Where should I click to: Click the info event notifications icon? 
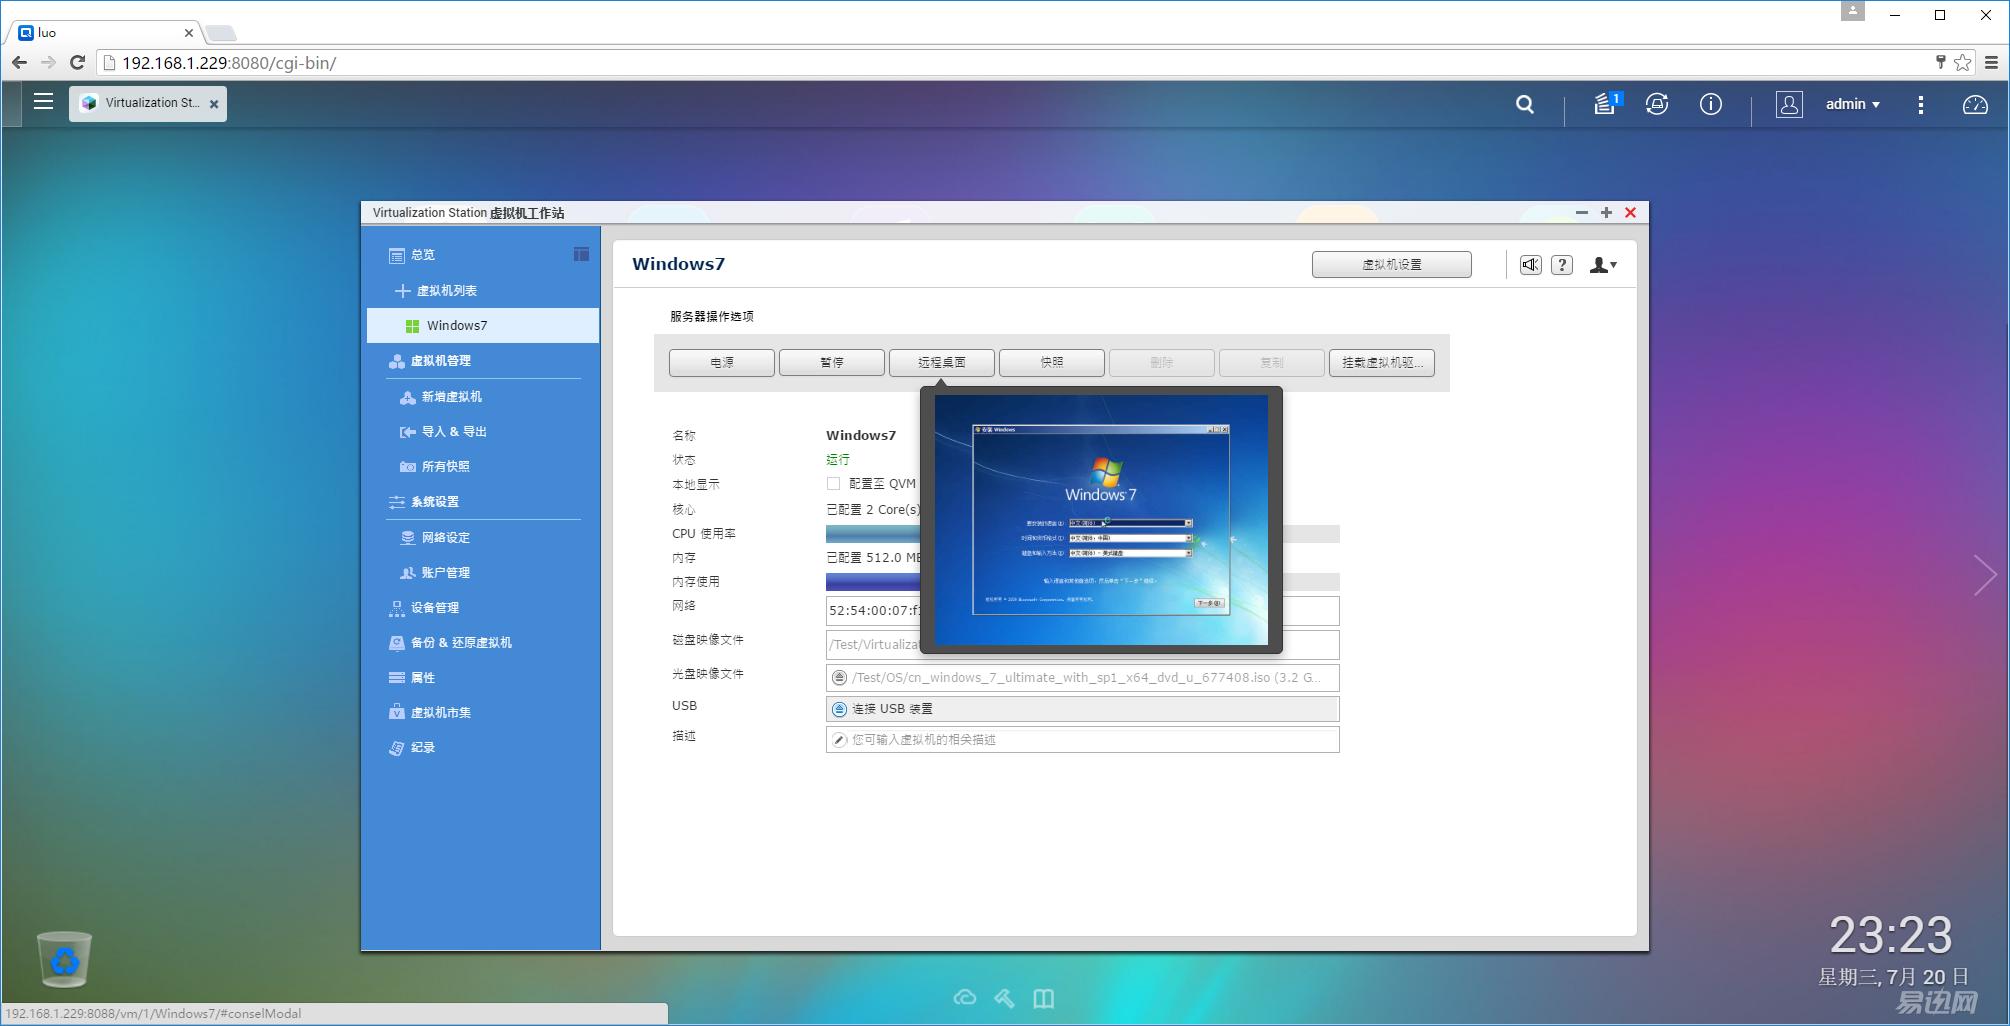pyautogui.click(x=1710, y=104)
